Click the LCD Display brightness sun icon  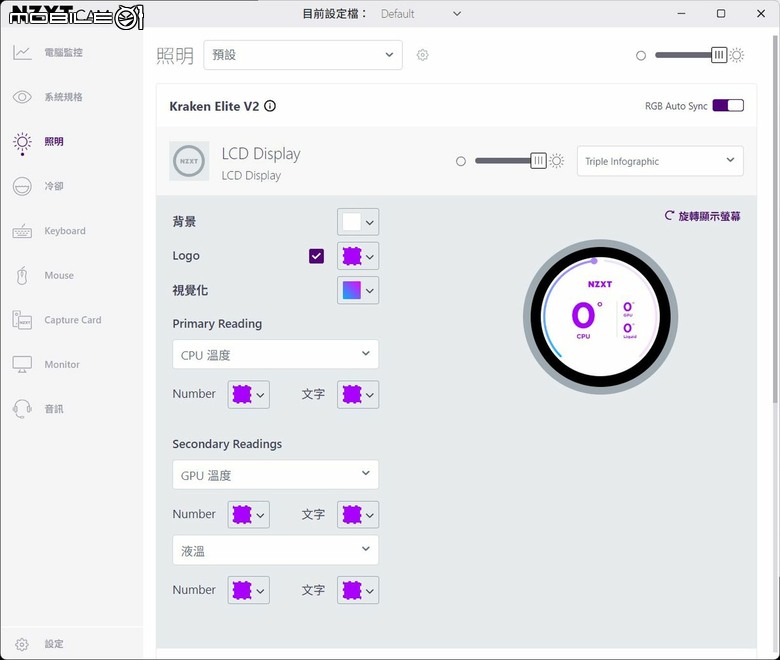557,161
